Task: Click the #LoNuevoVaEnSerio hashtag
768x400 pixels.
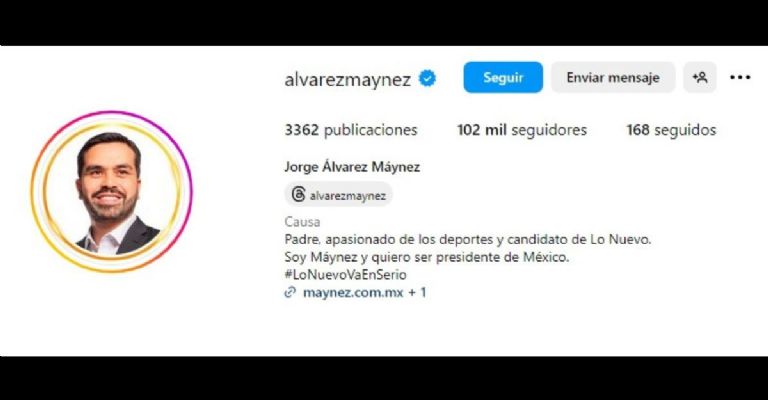Action: pos(345,275)
